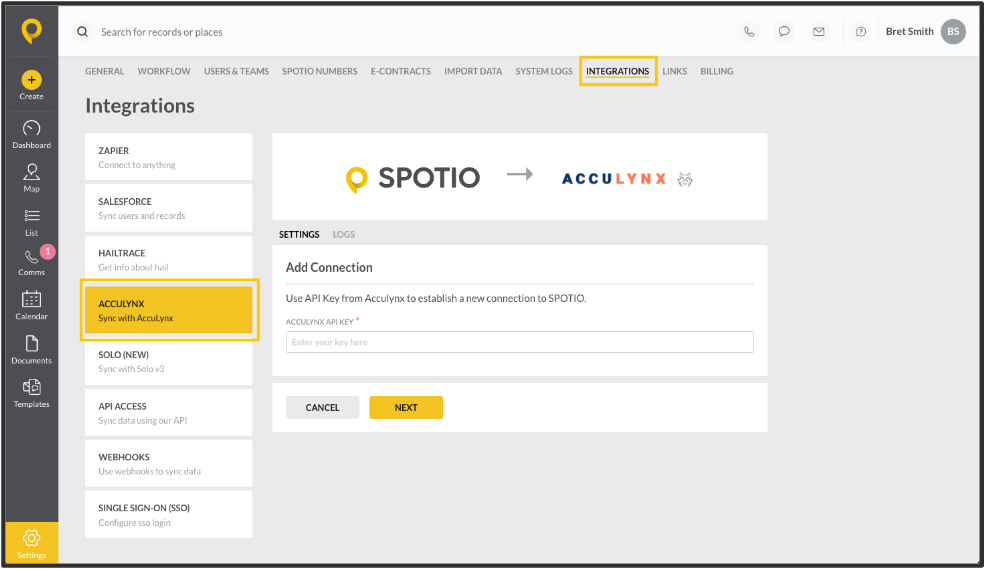This screenshot has height=569, width=985.
Task: Click the Integrations page heading
Action: coord(140,106)
